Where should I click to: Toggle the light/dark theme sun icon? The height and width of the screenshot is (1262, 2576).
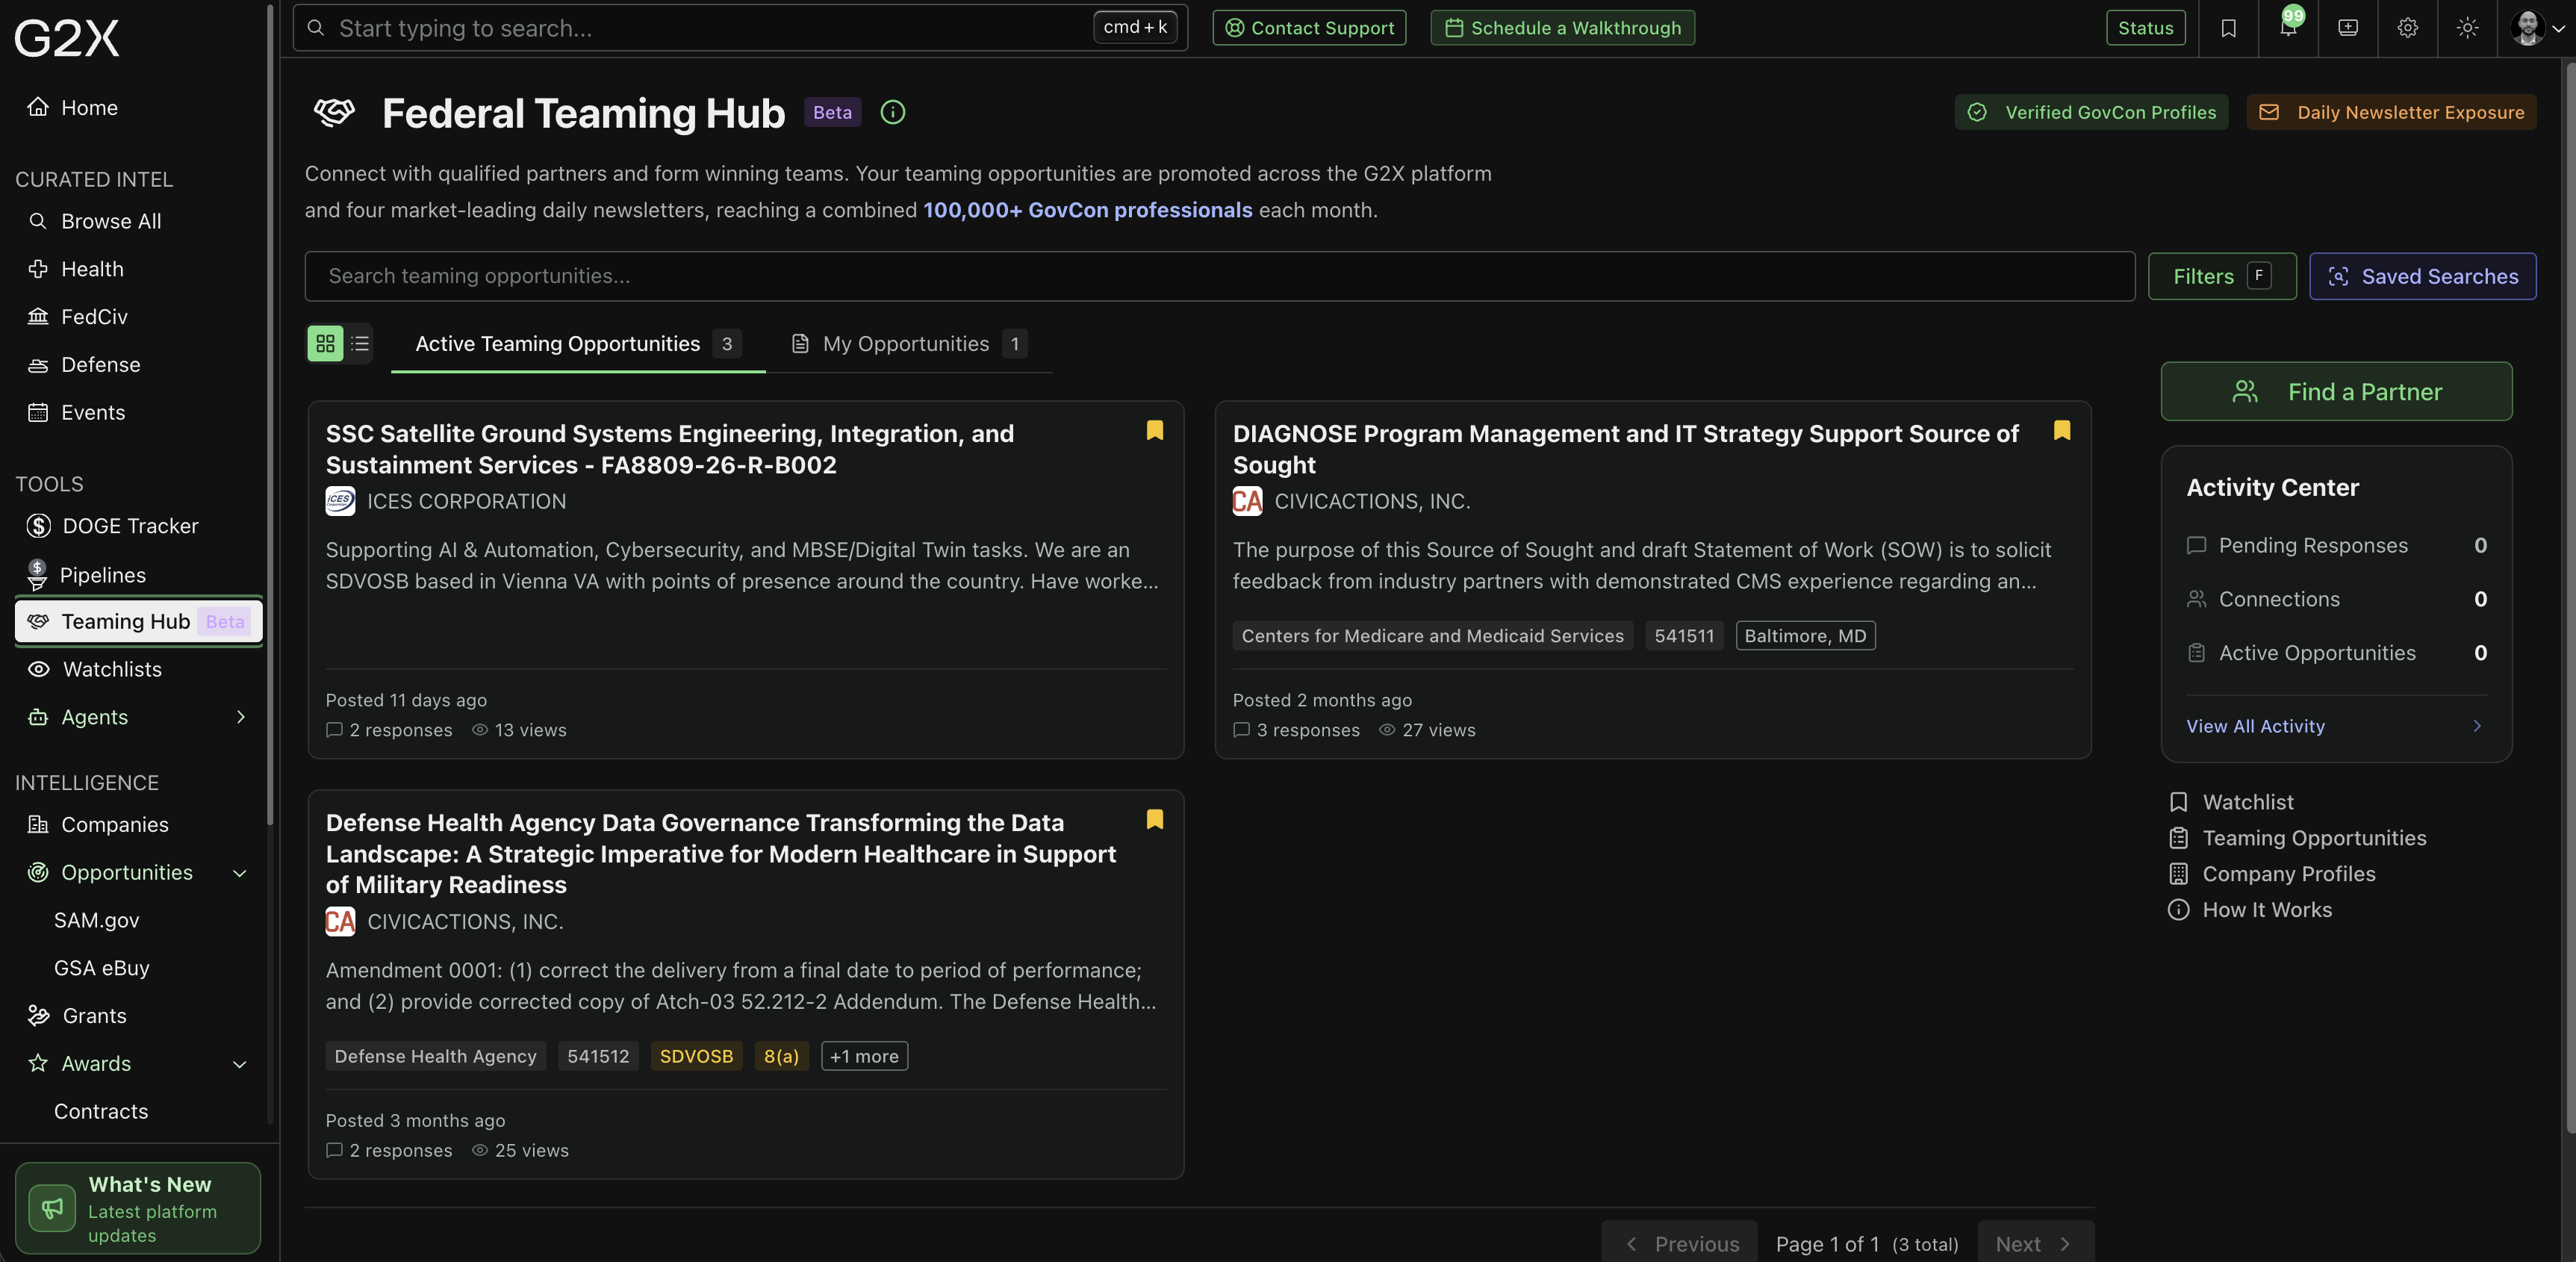(x=2467, y=28)
